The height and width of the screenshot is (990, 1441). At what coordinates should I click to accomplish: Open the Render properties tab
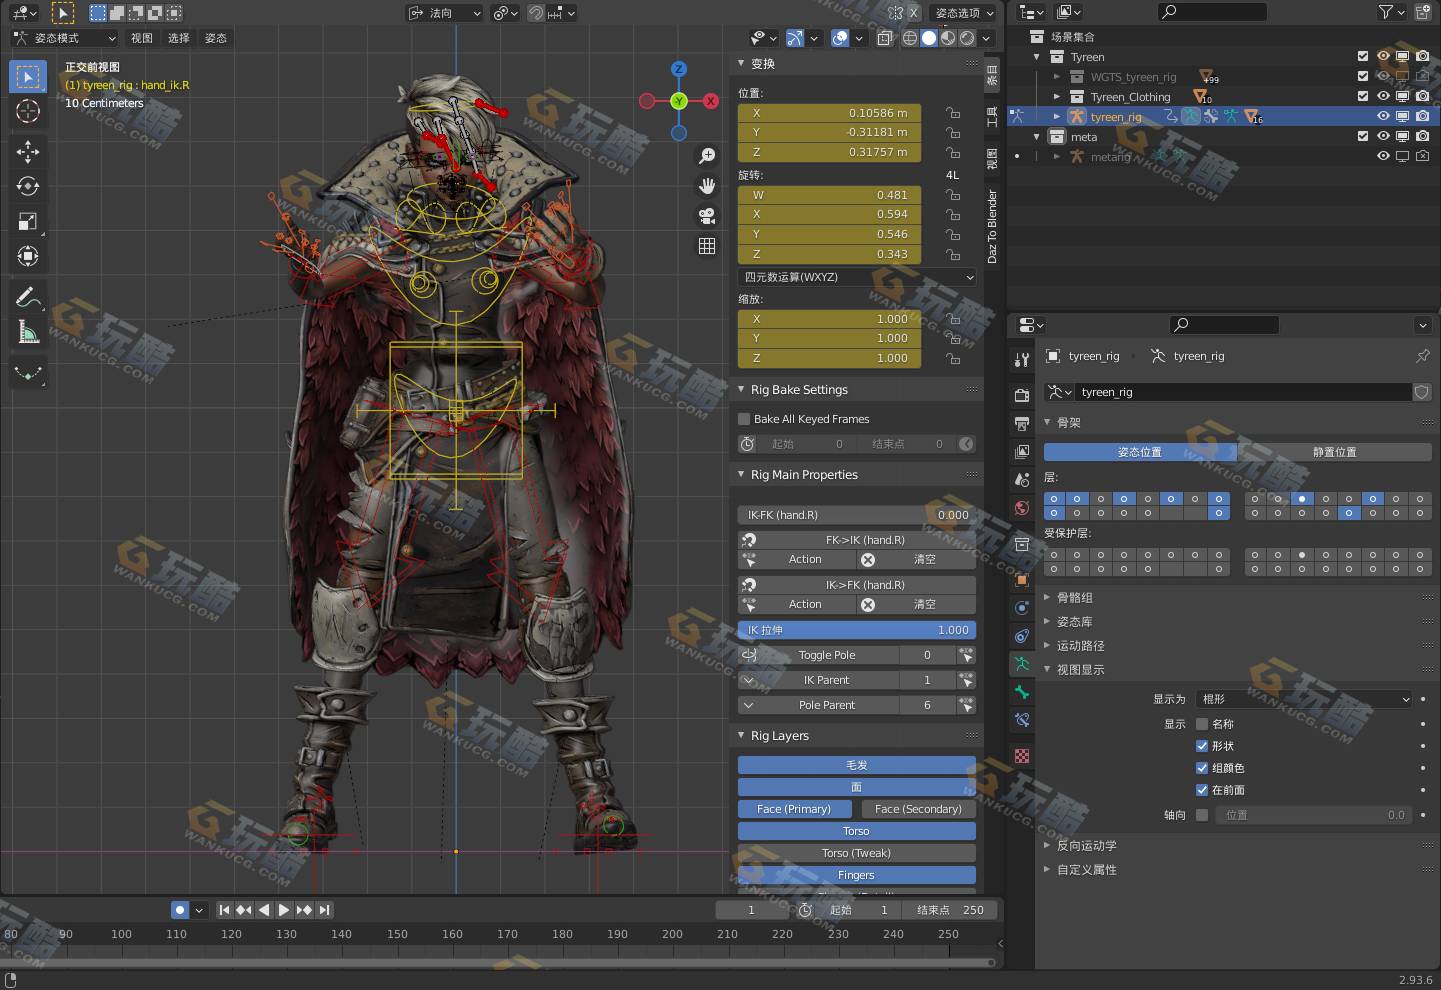tap(1021, 395)
